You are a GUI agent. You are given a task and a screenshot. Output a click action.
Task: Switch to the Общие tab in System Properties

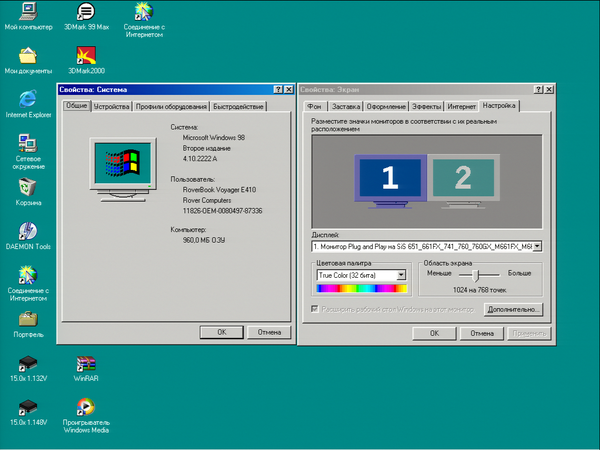click(77, 106)
